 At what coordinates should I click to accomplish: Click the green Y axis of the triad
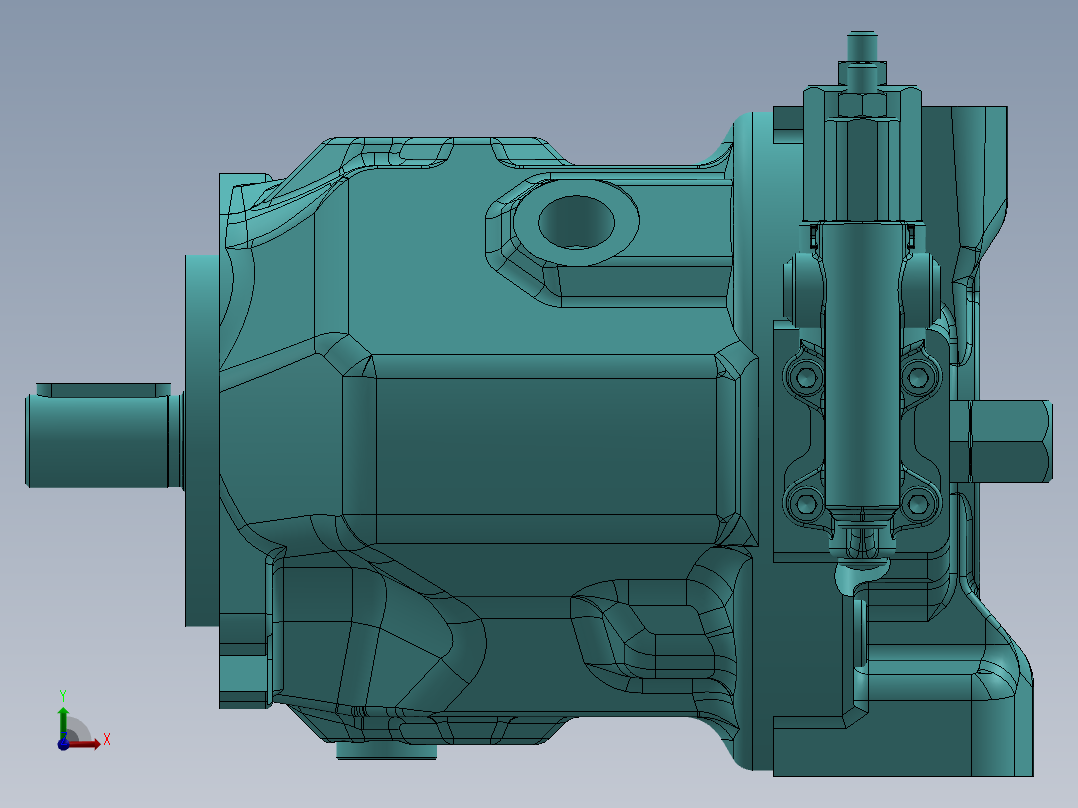coord(63,721)
